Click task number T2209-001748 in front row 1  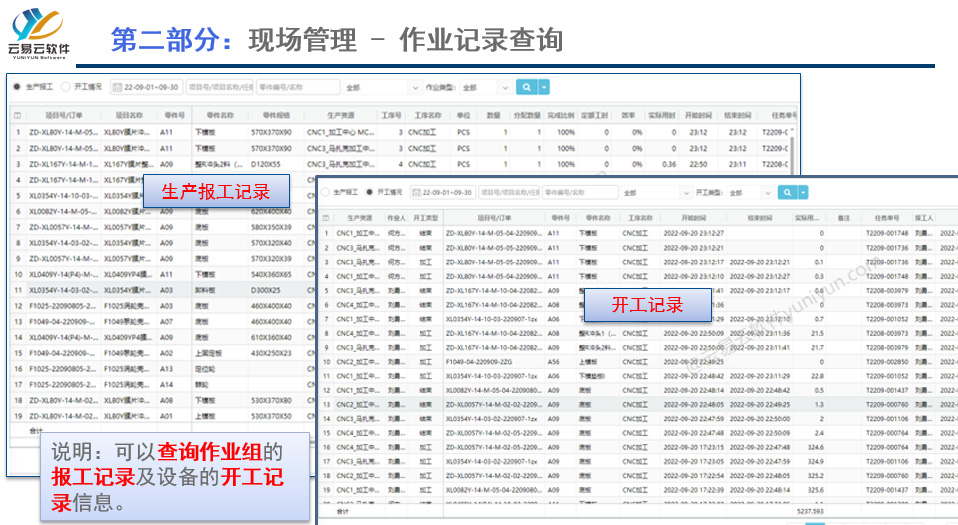(x=887, y=233)
